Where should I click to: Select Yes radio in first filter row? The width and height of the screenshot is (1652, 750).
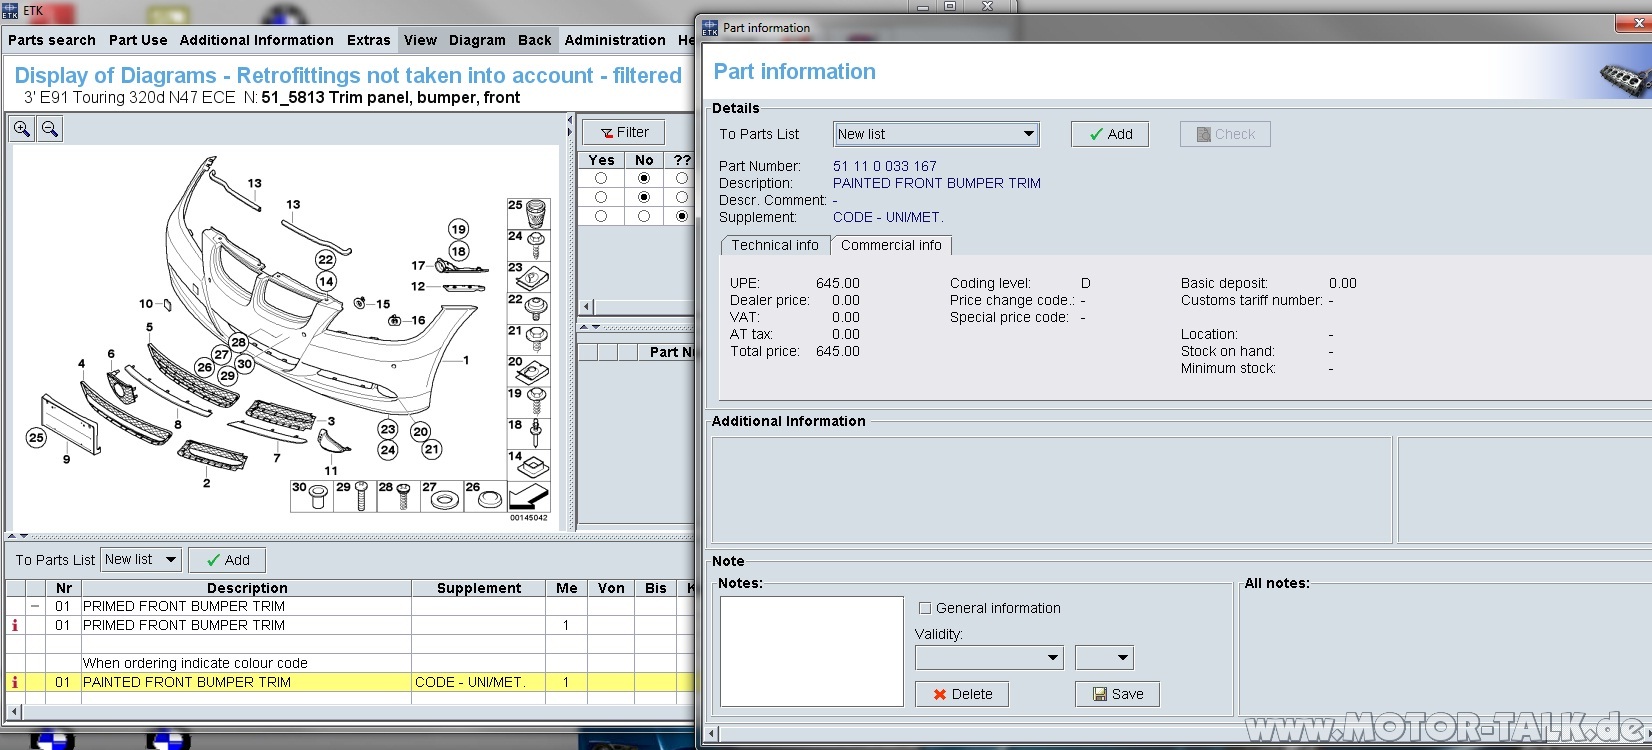click(x=601, y=178)
